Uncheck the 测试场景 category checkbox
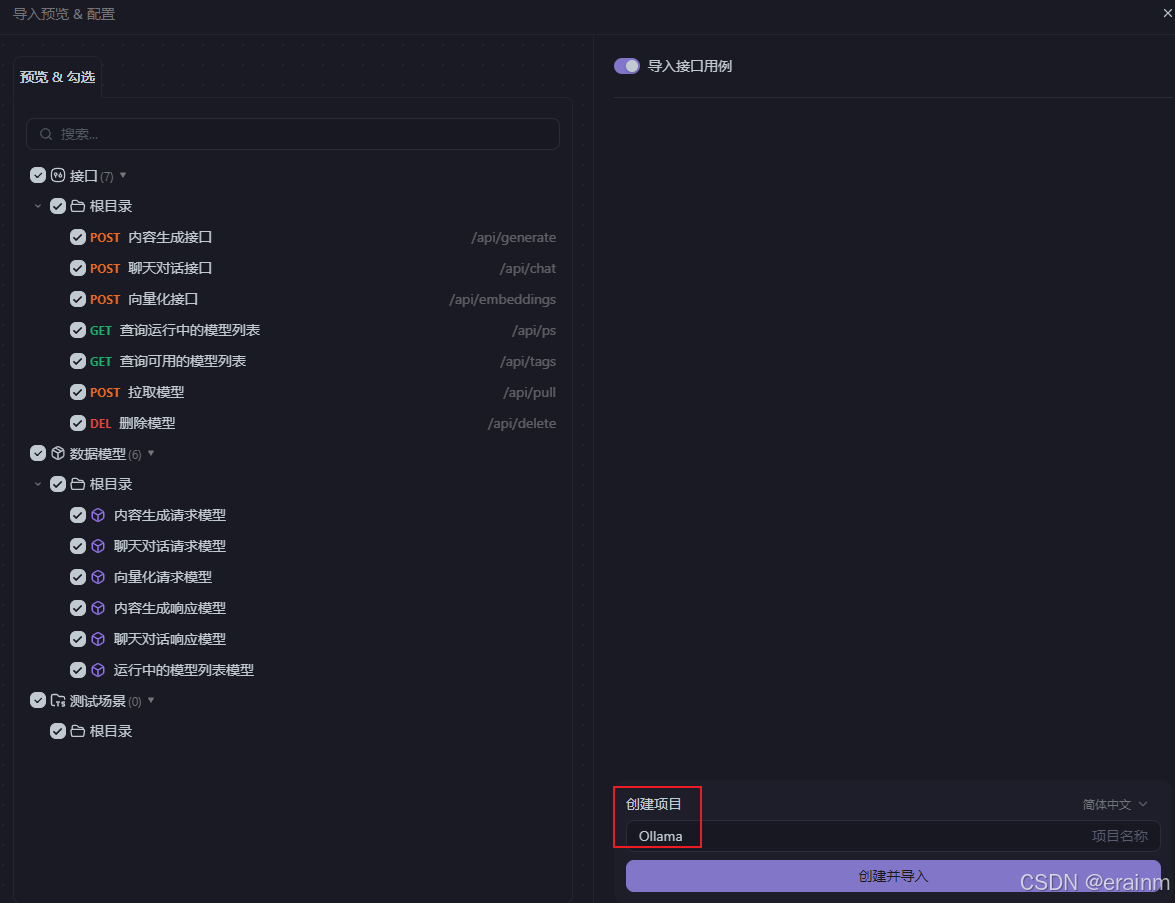This screenshot has height=903, width=1175. coord(37,701)
